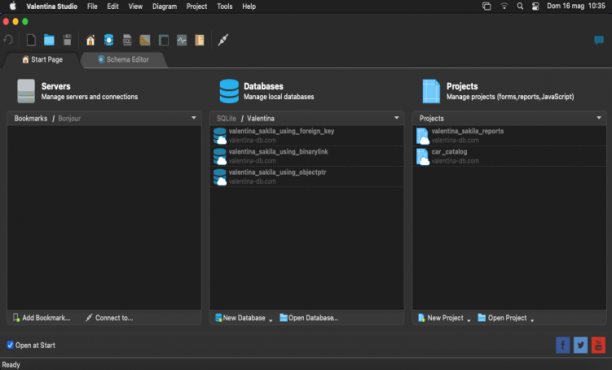The height and width of the screenshot is (370, 612).
Task: Open the Open Project dropdown arrow
Action: (532, 320)
